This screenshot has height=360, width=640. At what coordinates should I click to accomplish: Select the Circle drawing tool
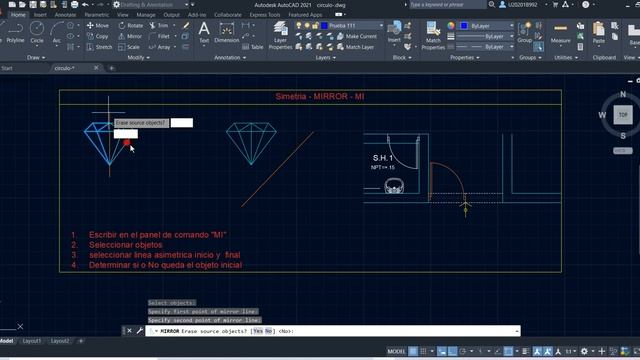37,33
